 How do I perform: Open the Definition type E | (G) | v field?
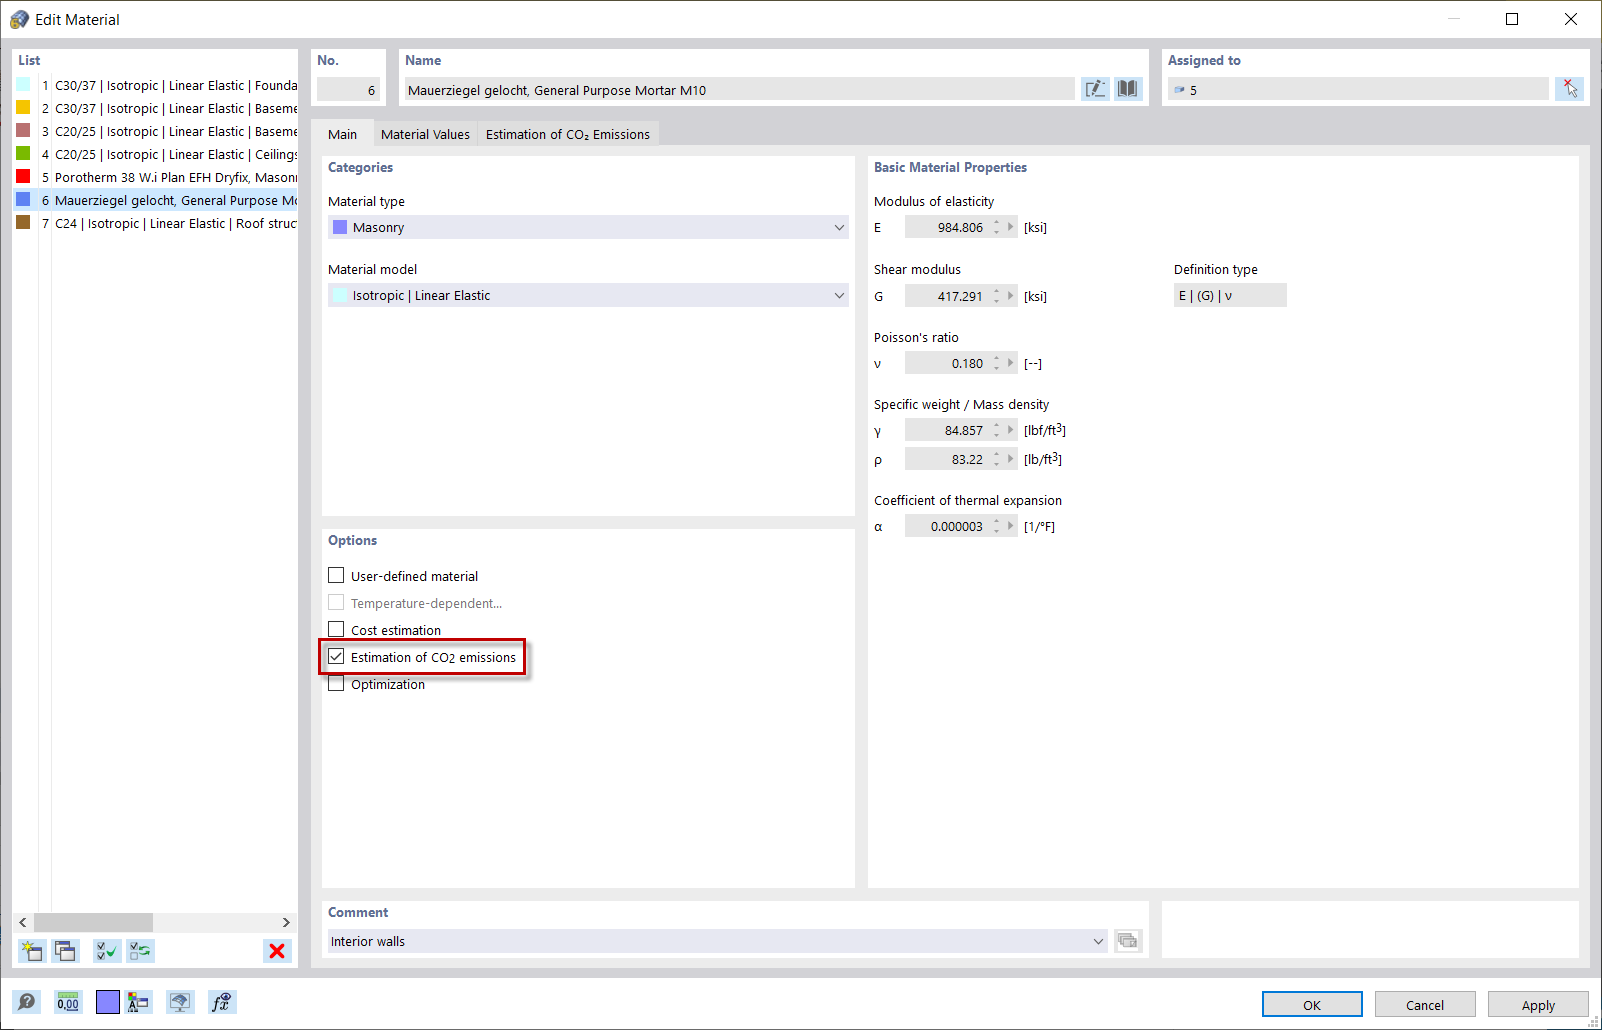tap(1230, 295)
